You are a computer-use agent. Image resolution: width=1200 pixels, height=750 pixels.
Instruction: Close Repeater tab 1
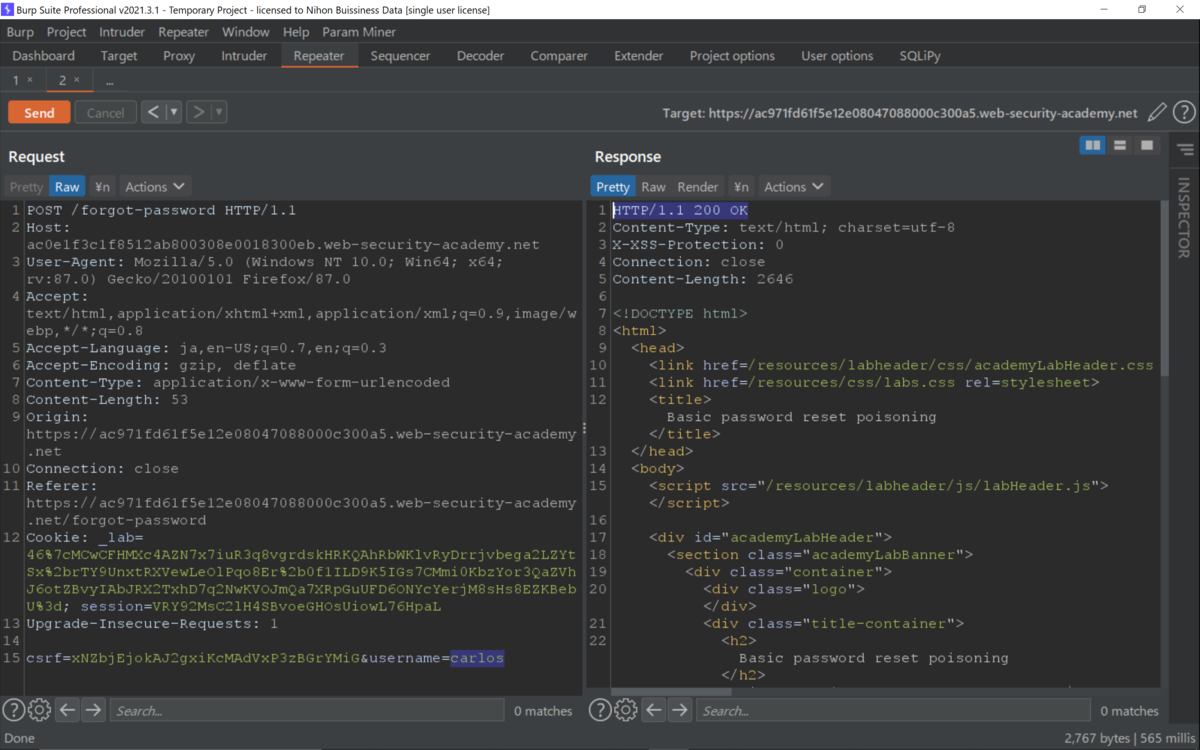point(30,80)
